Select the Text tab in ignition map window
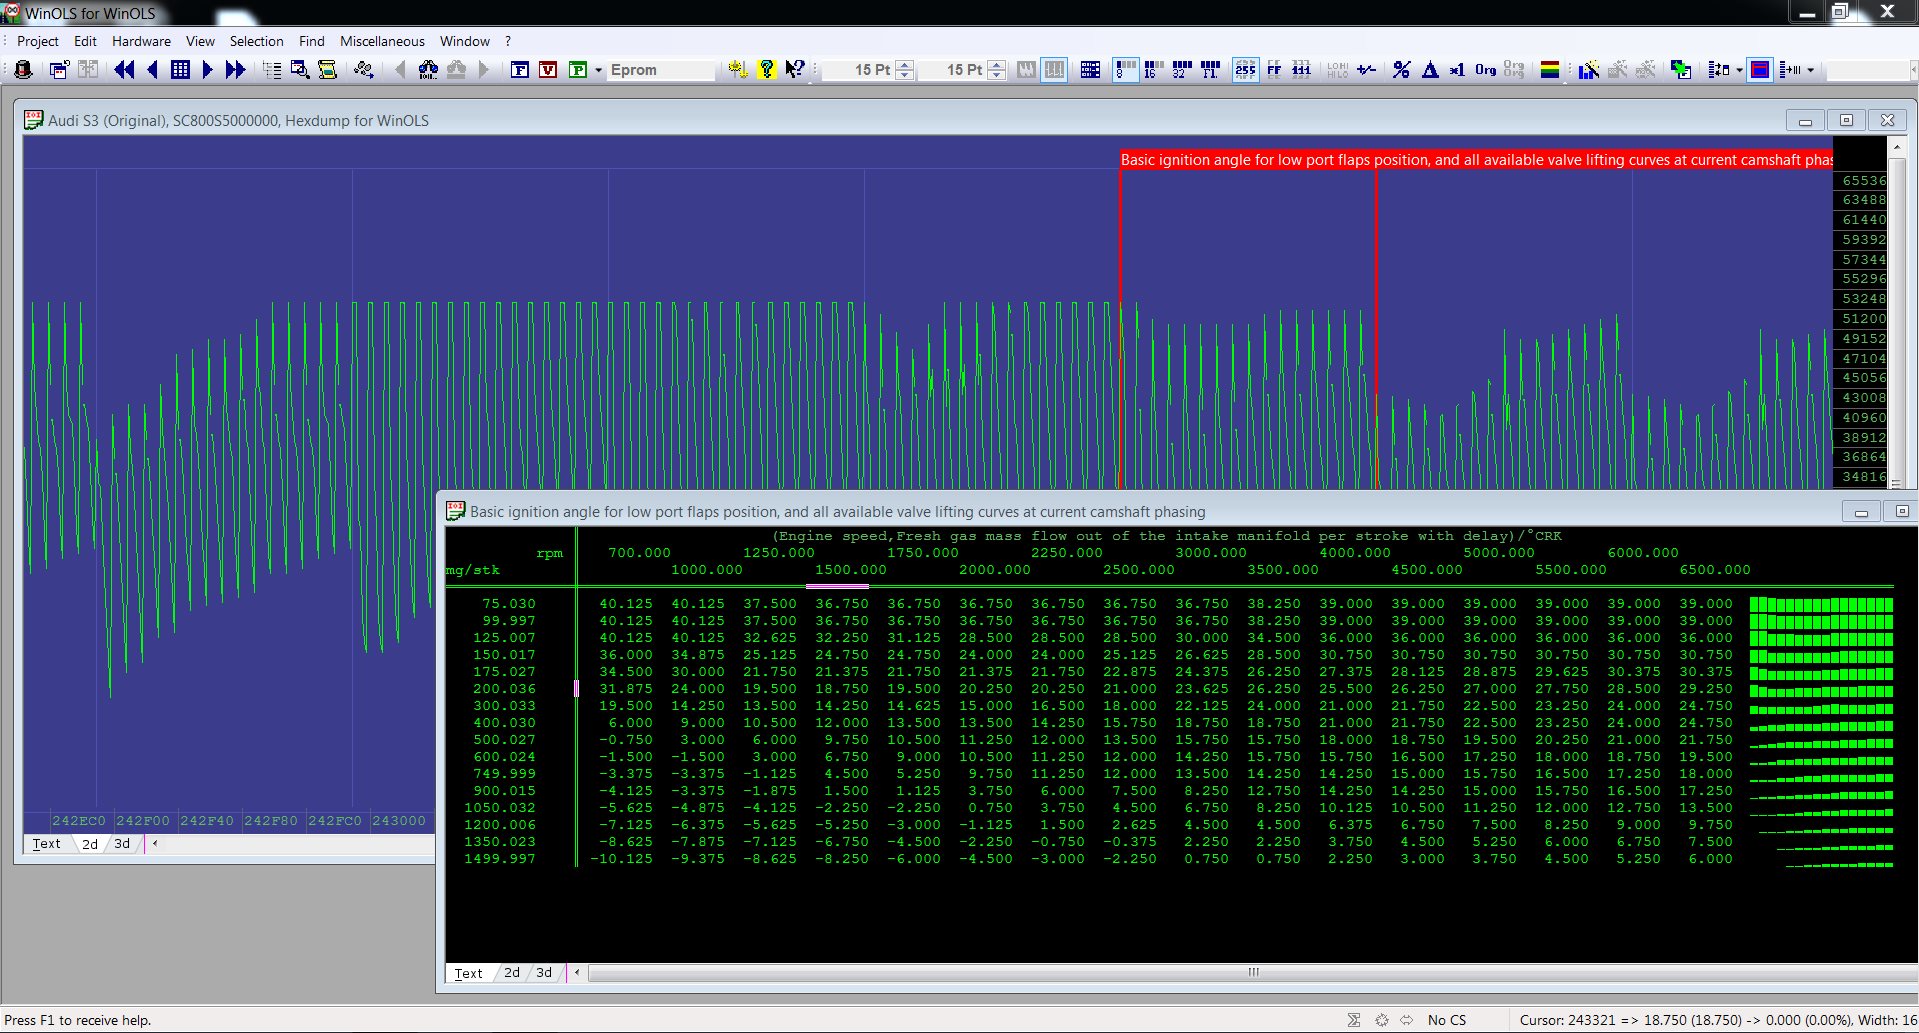The image size is (1919, 1033). coord(468,973)
